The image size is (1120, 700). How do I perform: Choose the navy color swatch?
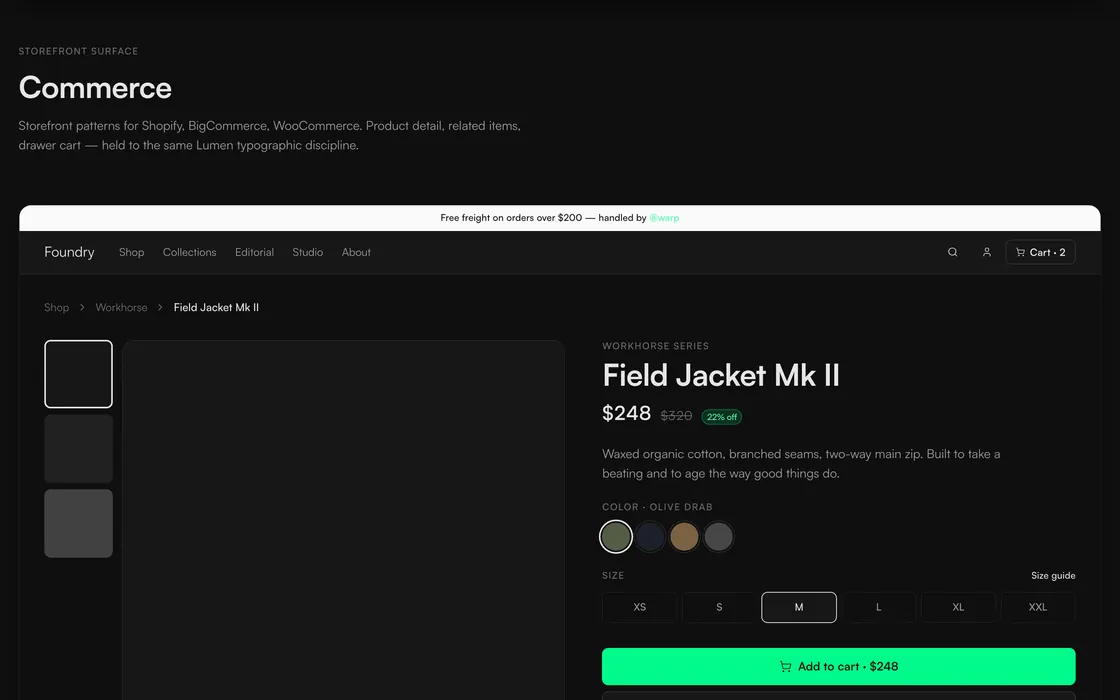coord(650,536)
